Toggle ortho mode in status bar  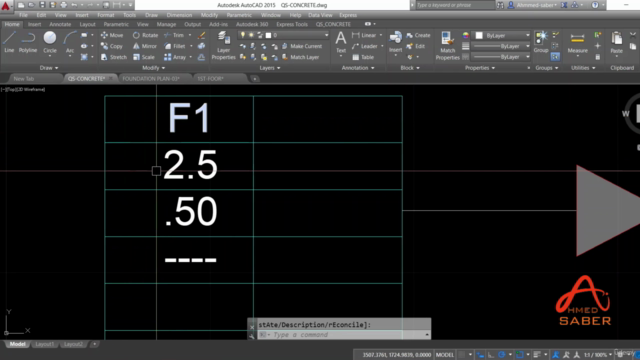point(491,355)
